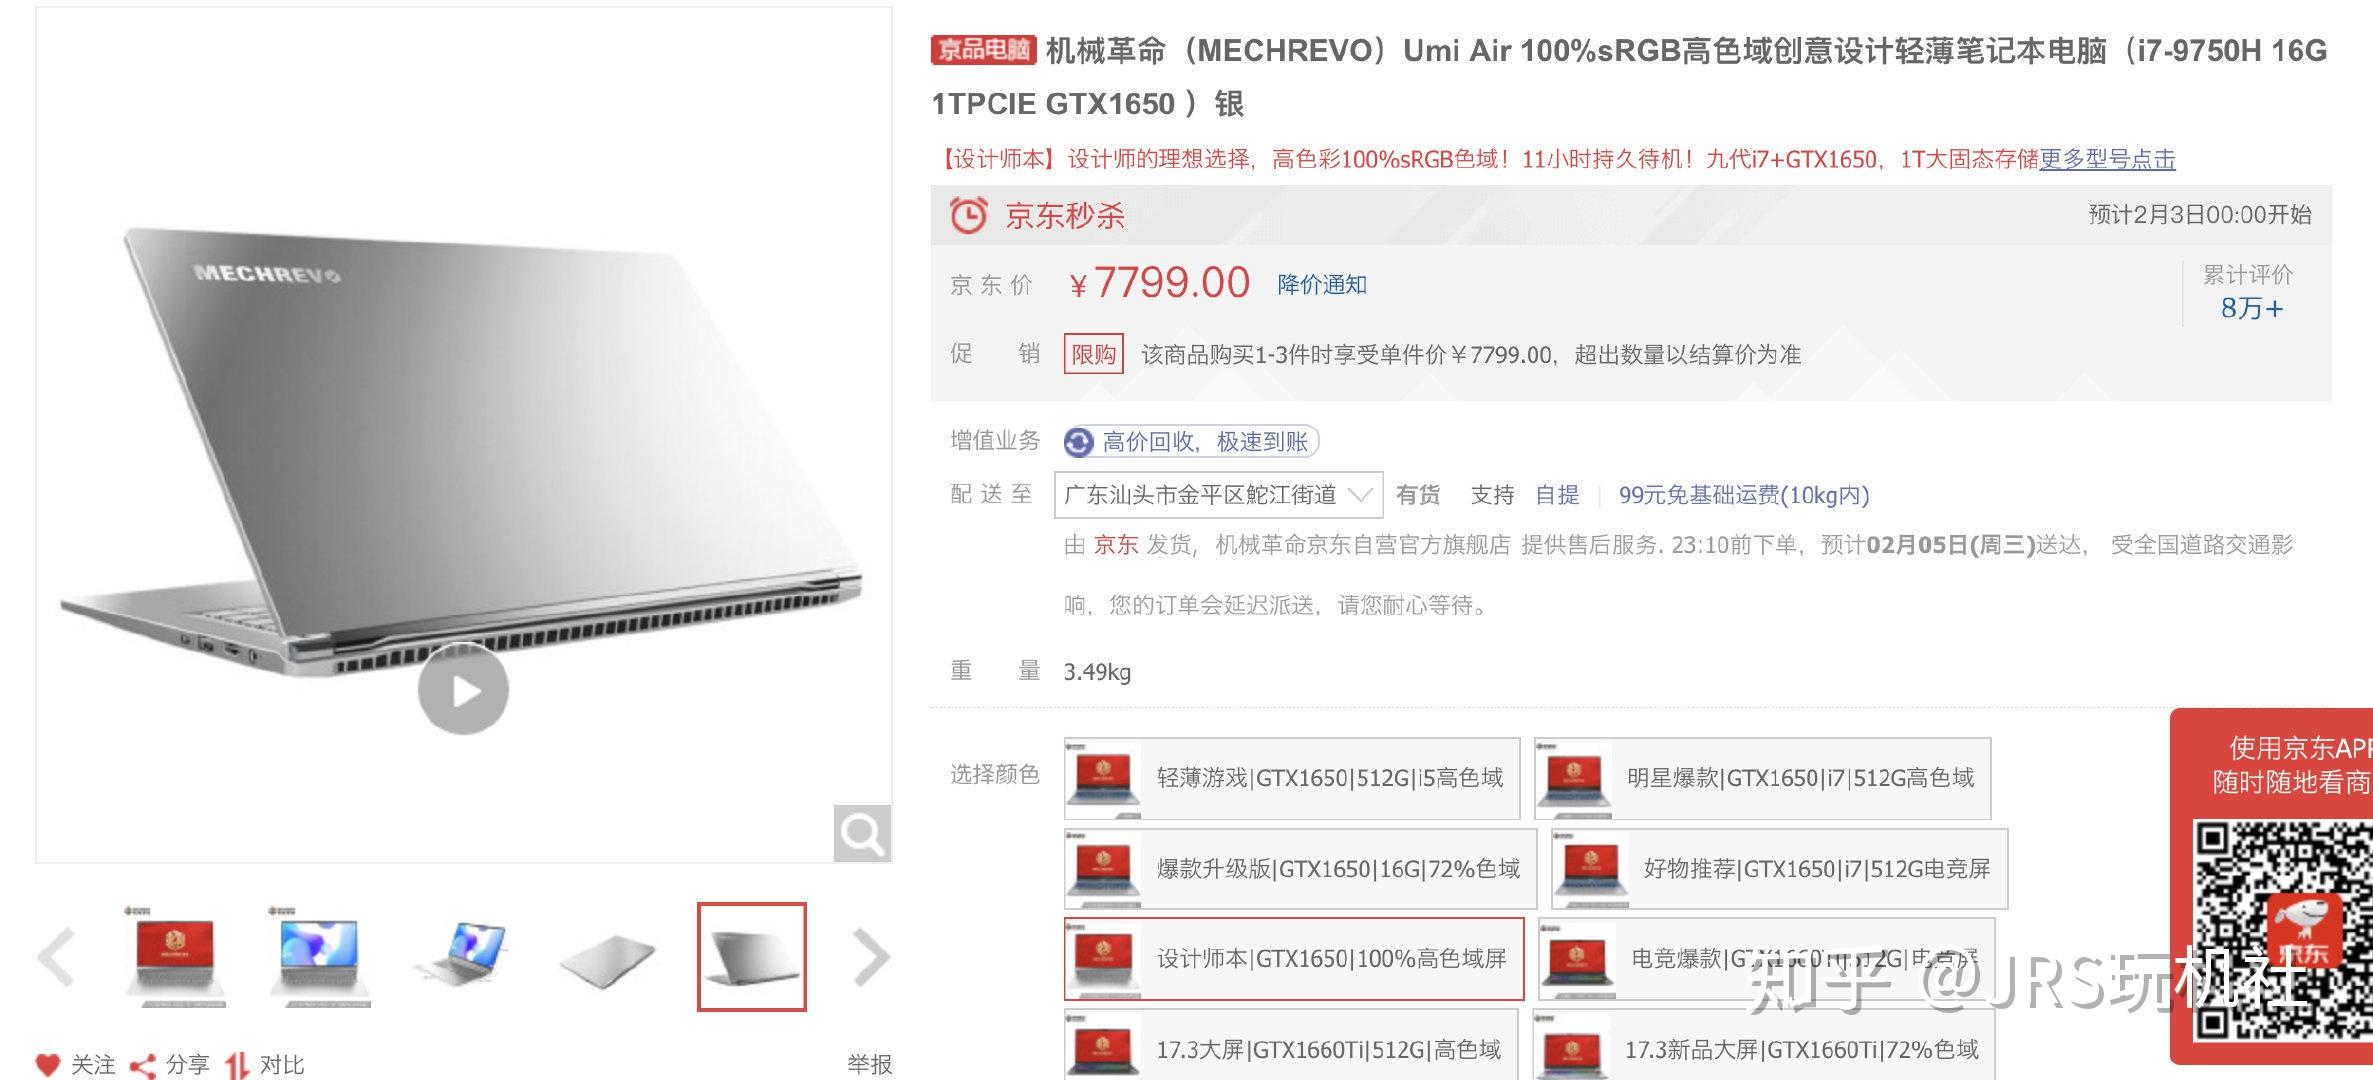This screenshot has height=1080, width=2373.
Task: Select option 明星爆款|GTX1650|i7|512G高色域
Action: tap(1763, 778)
